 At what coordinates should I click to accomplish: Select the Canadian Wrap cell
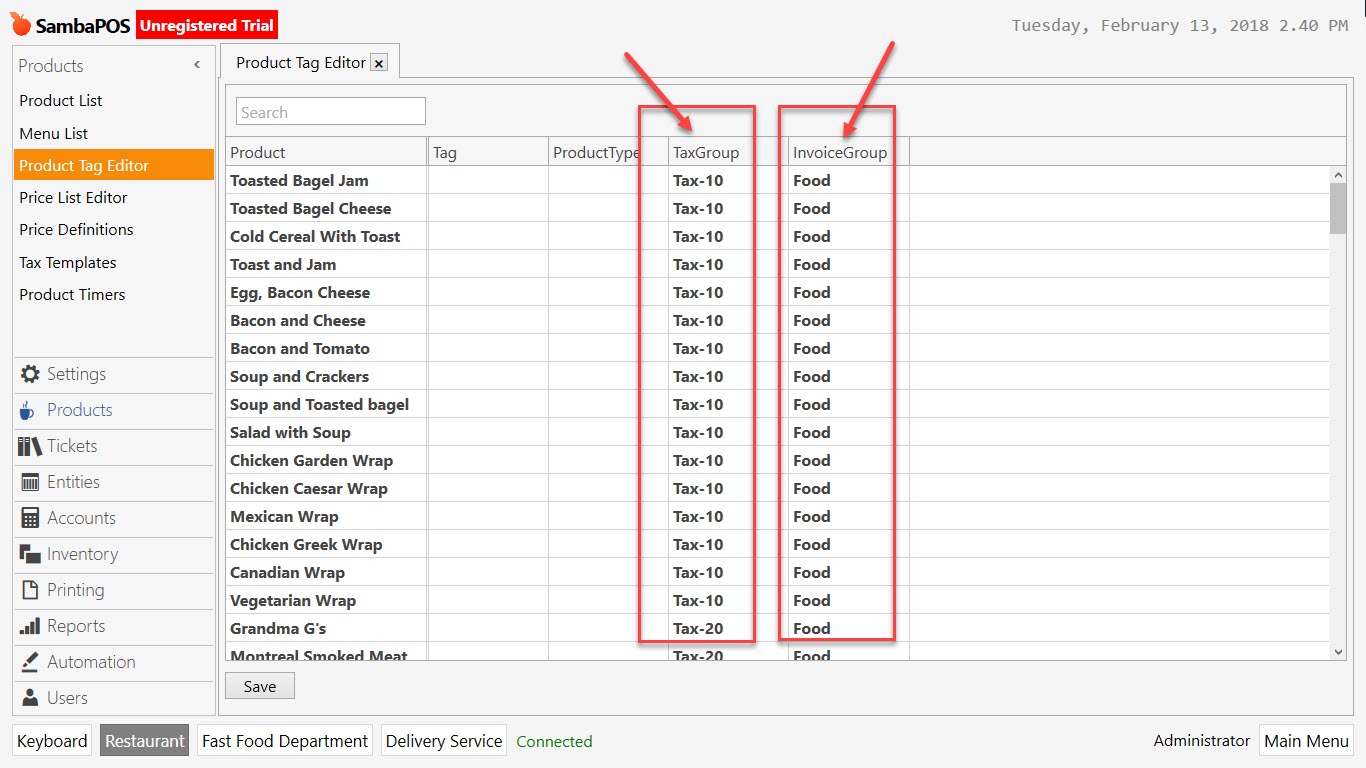[x=326, y=572]
